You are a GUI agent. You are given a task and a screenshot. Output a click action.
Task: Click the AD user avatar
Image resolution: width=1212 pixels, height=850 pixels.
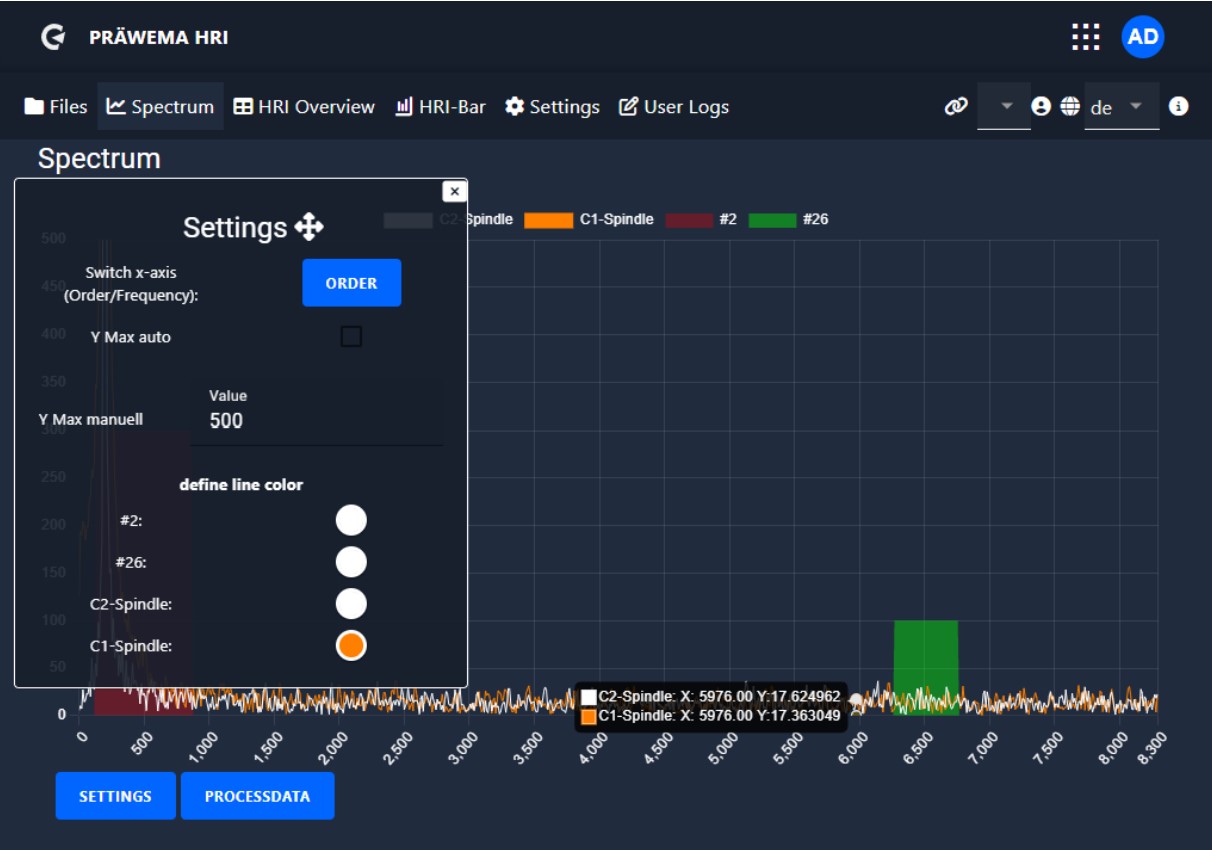pyautogui.click(x=1142, y=38)
